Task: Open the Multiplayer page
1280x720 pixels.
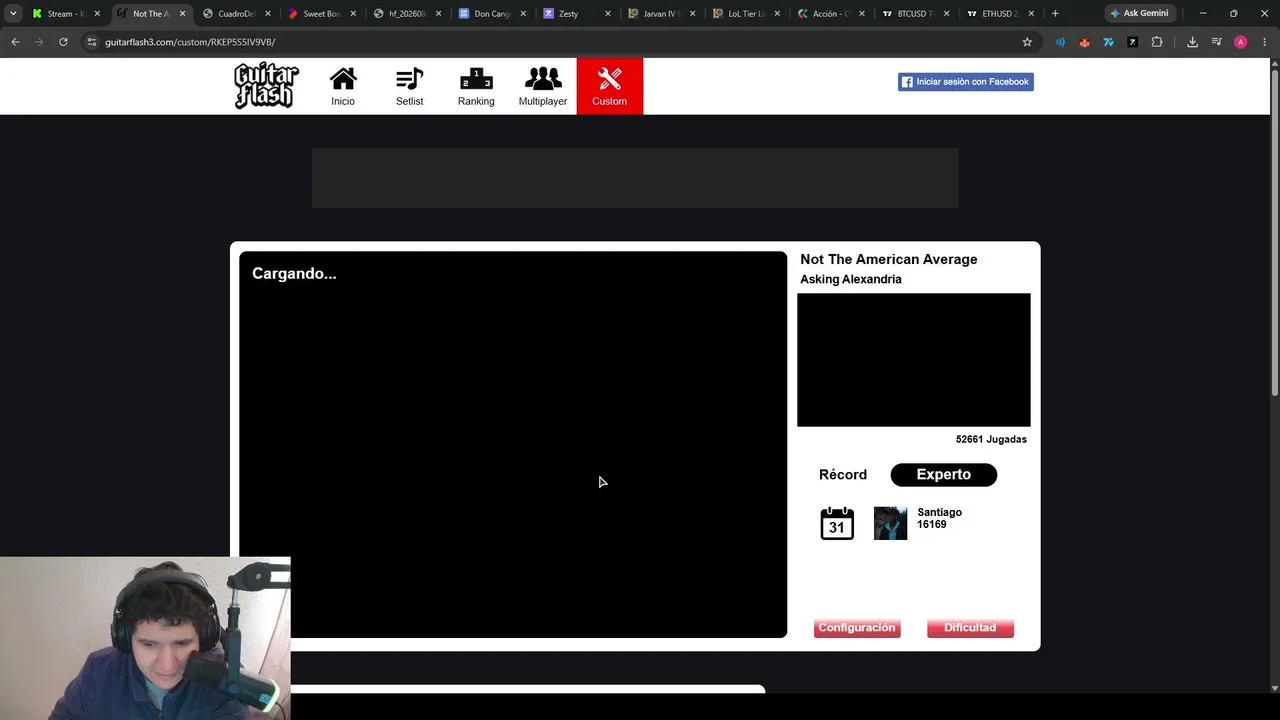Action: 543,86
